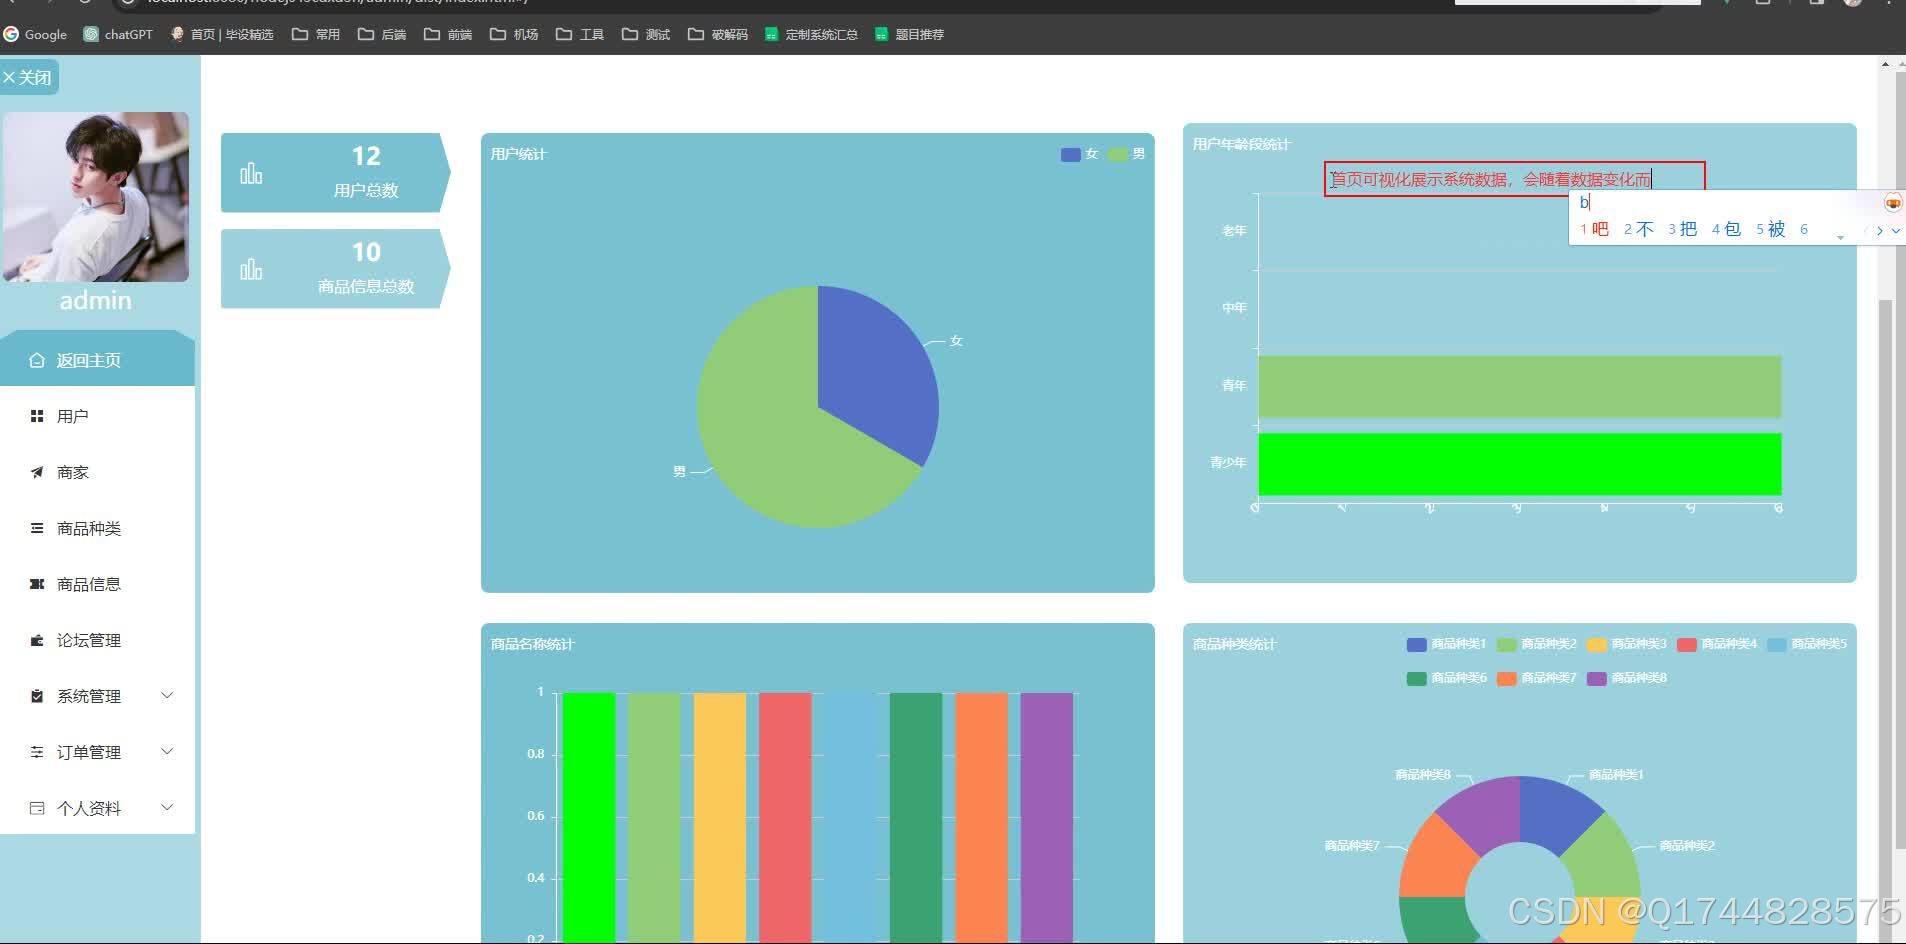
Task: Open the chatGPT bookmark
Action: [x=118, y=34]
